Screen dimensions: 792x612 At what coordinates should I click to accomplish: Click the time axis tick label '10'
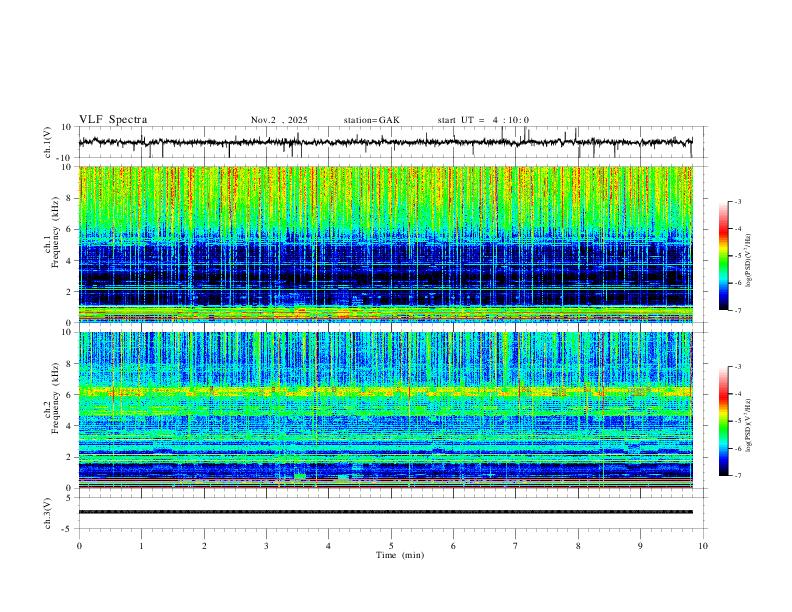(x=703, y=546)
